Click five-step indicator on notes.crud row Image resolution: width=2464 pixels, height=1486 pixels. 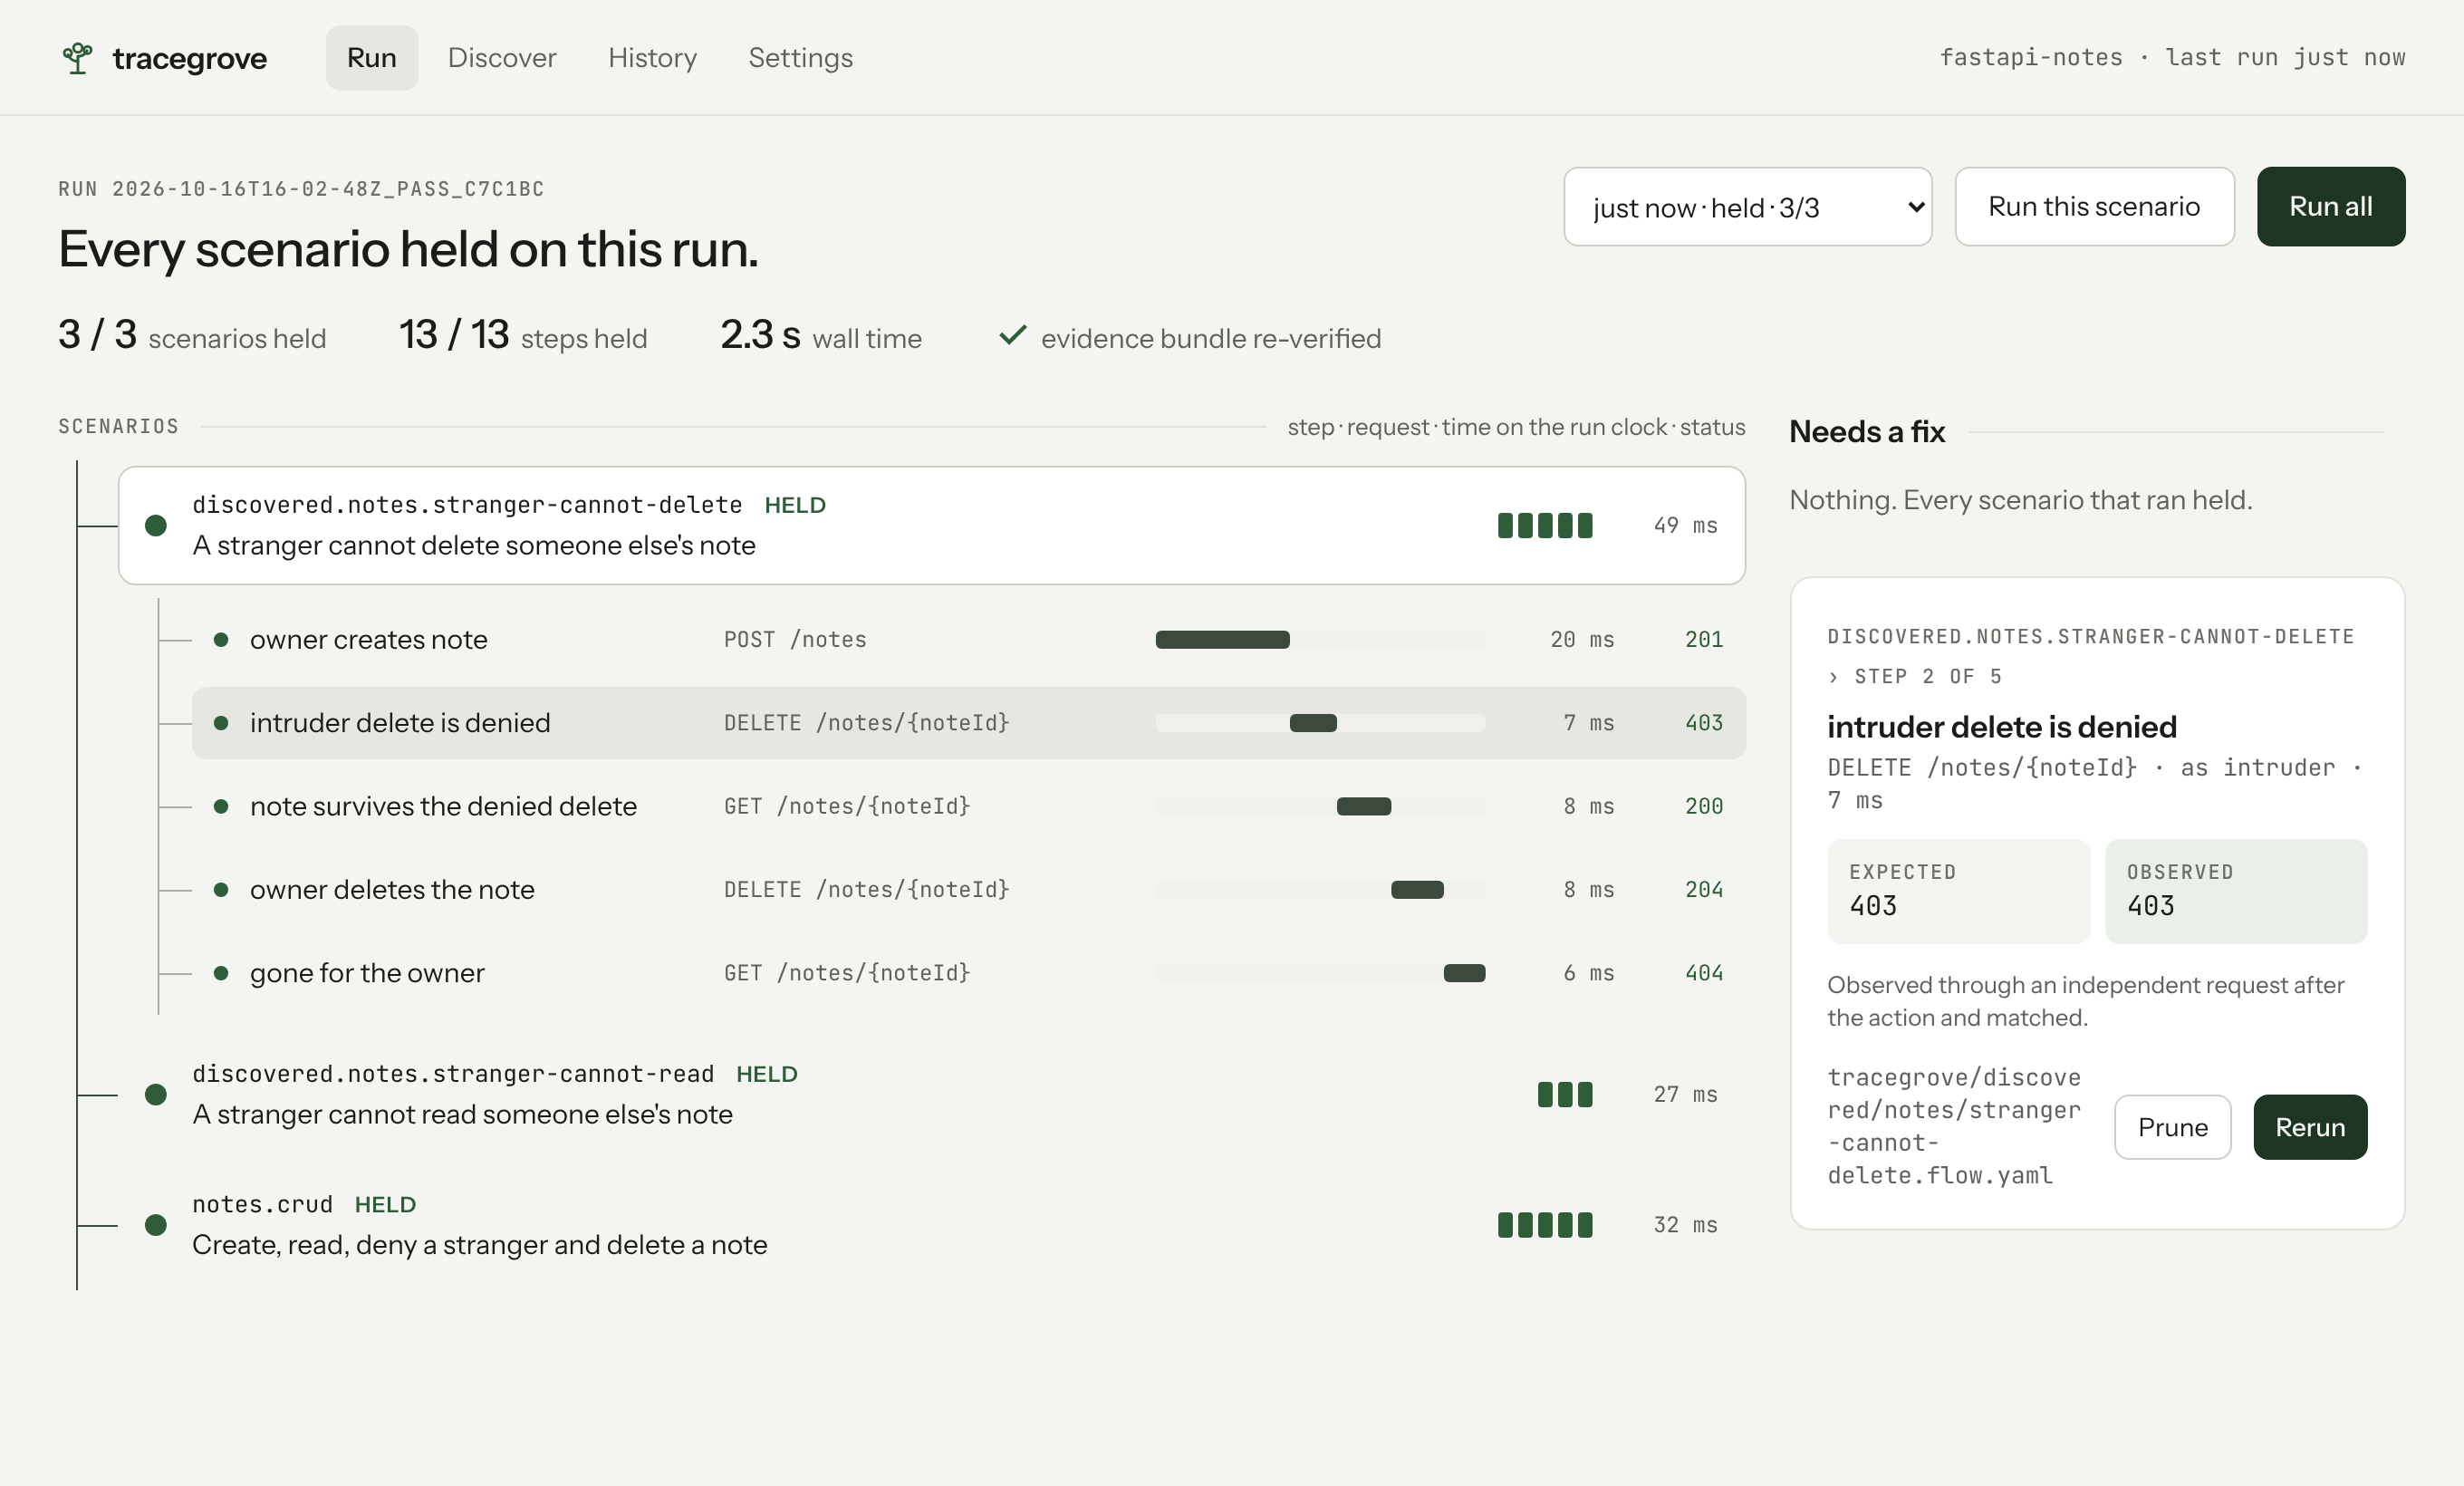pyautogui.click(x=1545, y=1225)
